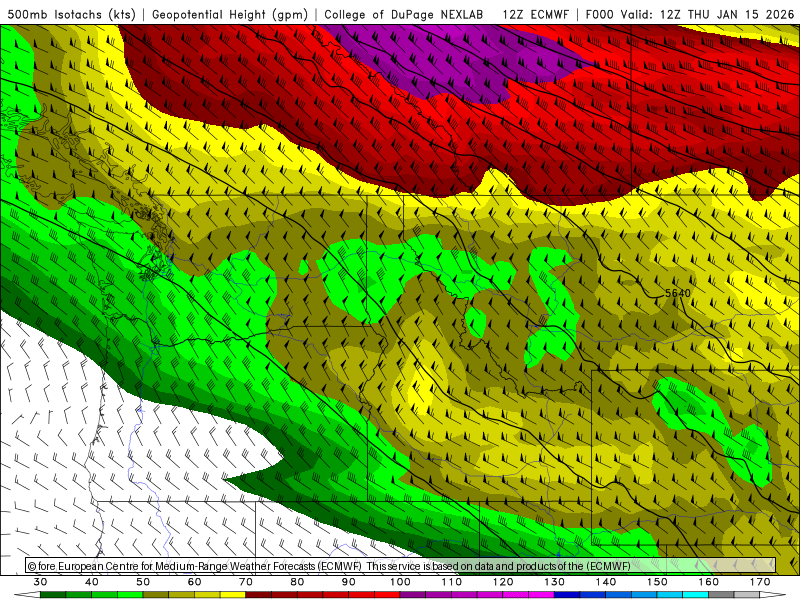Screen dimensions: 800x600
Task: Click the 110 value on the legend
Action: [452, 582]
